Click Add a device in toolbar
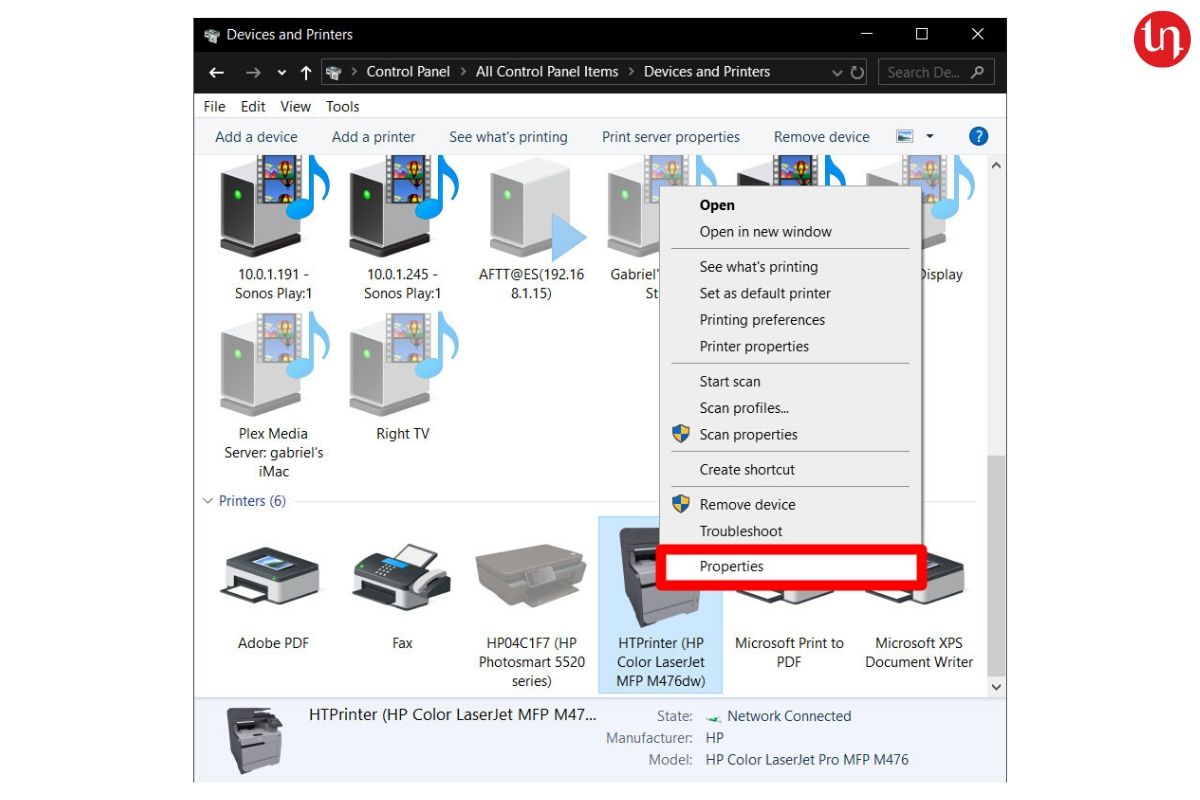The width and height of the screenshot is (1200, 800). click(x=256, y=137)
